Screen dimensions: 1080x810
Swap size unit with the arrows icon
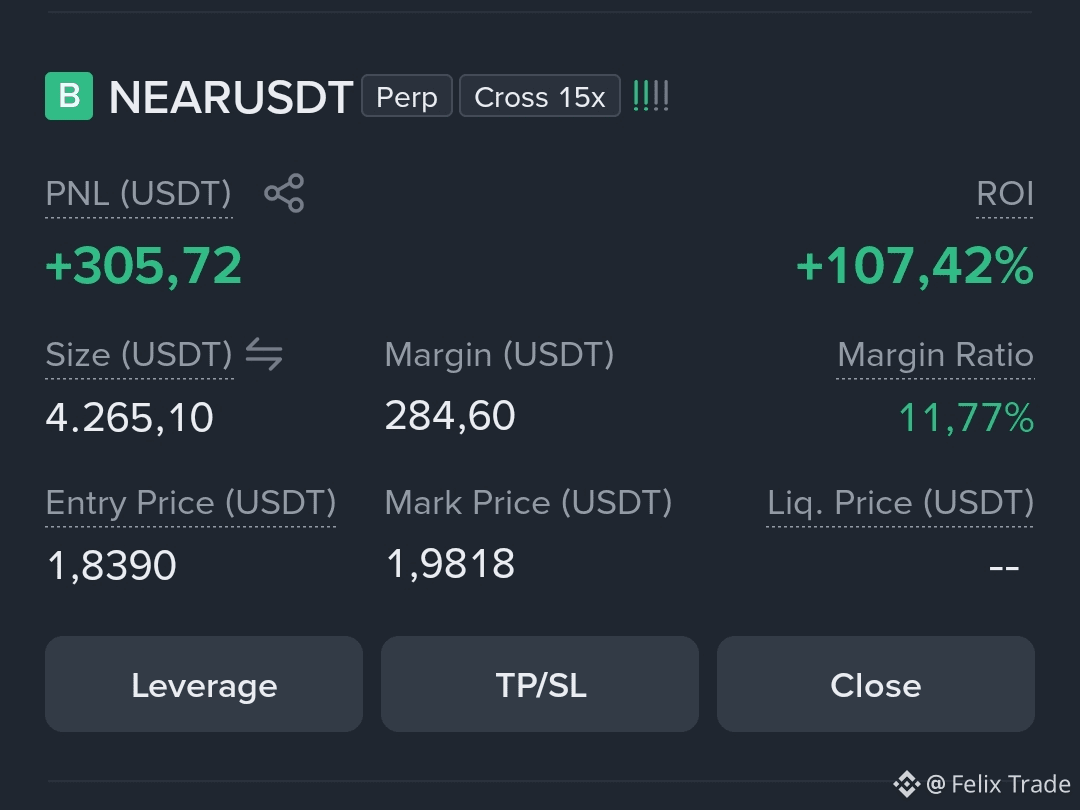coord(264,354)
